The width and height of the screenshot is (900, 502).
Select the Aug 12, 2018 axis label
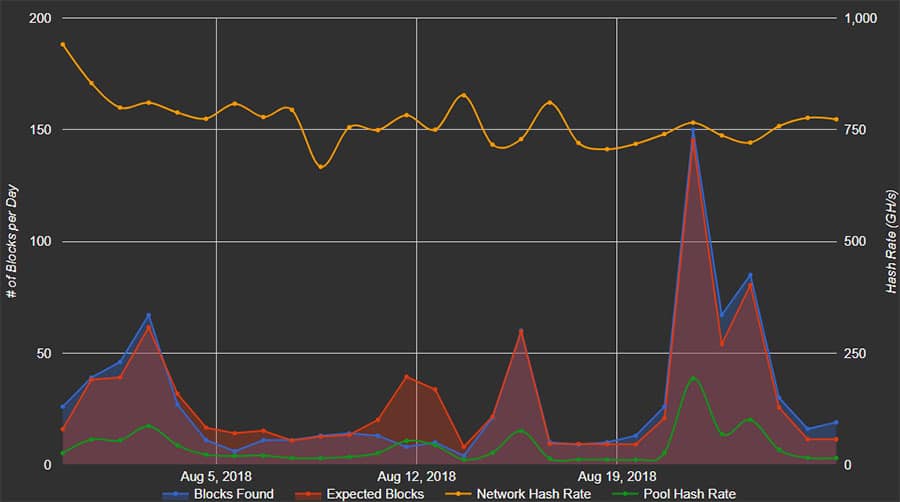pos(417,476)
